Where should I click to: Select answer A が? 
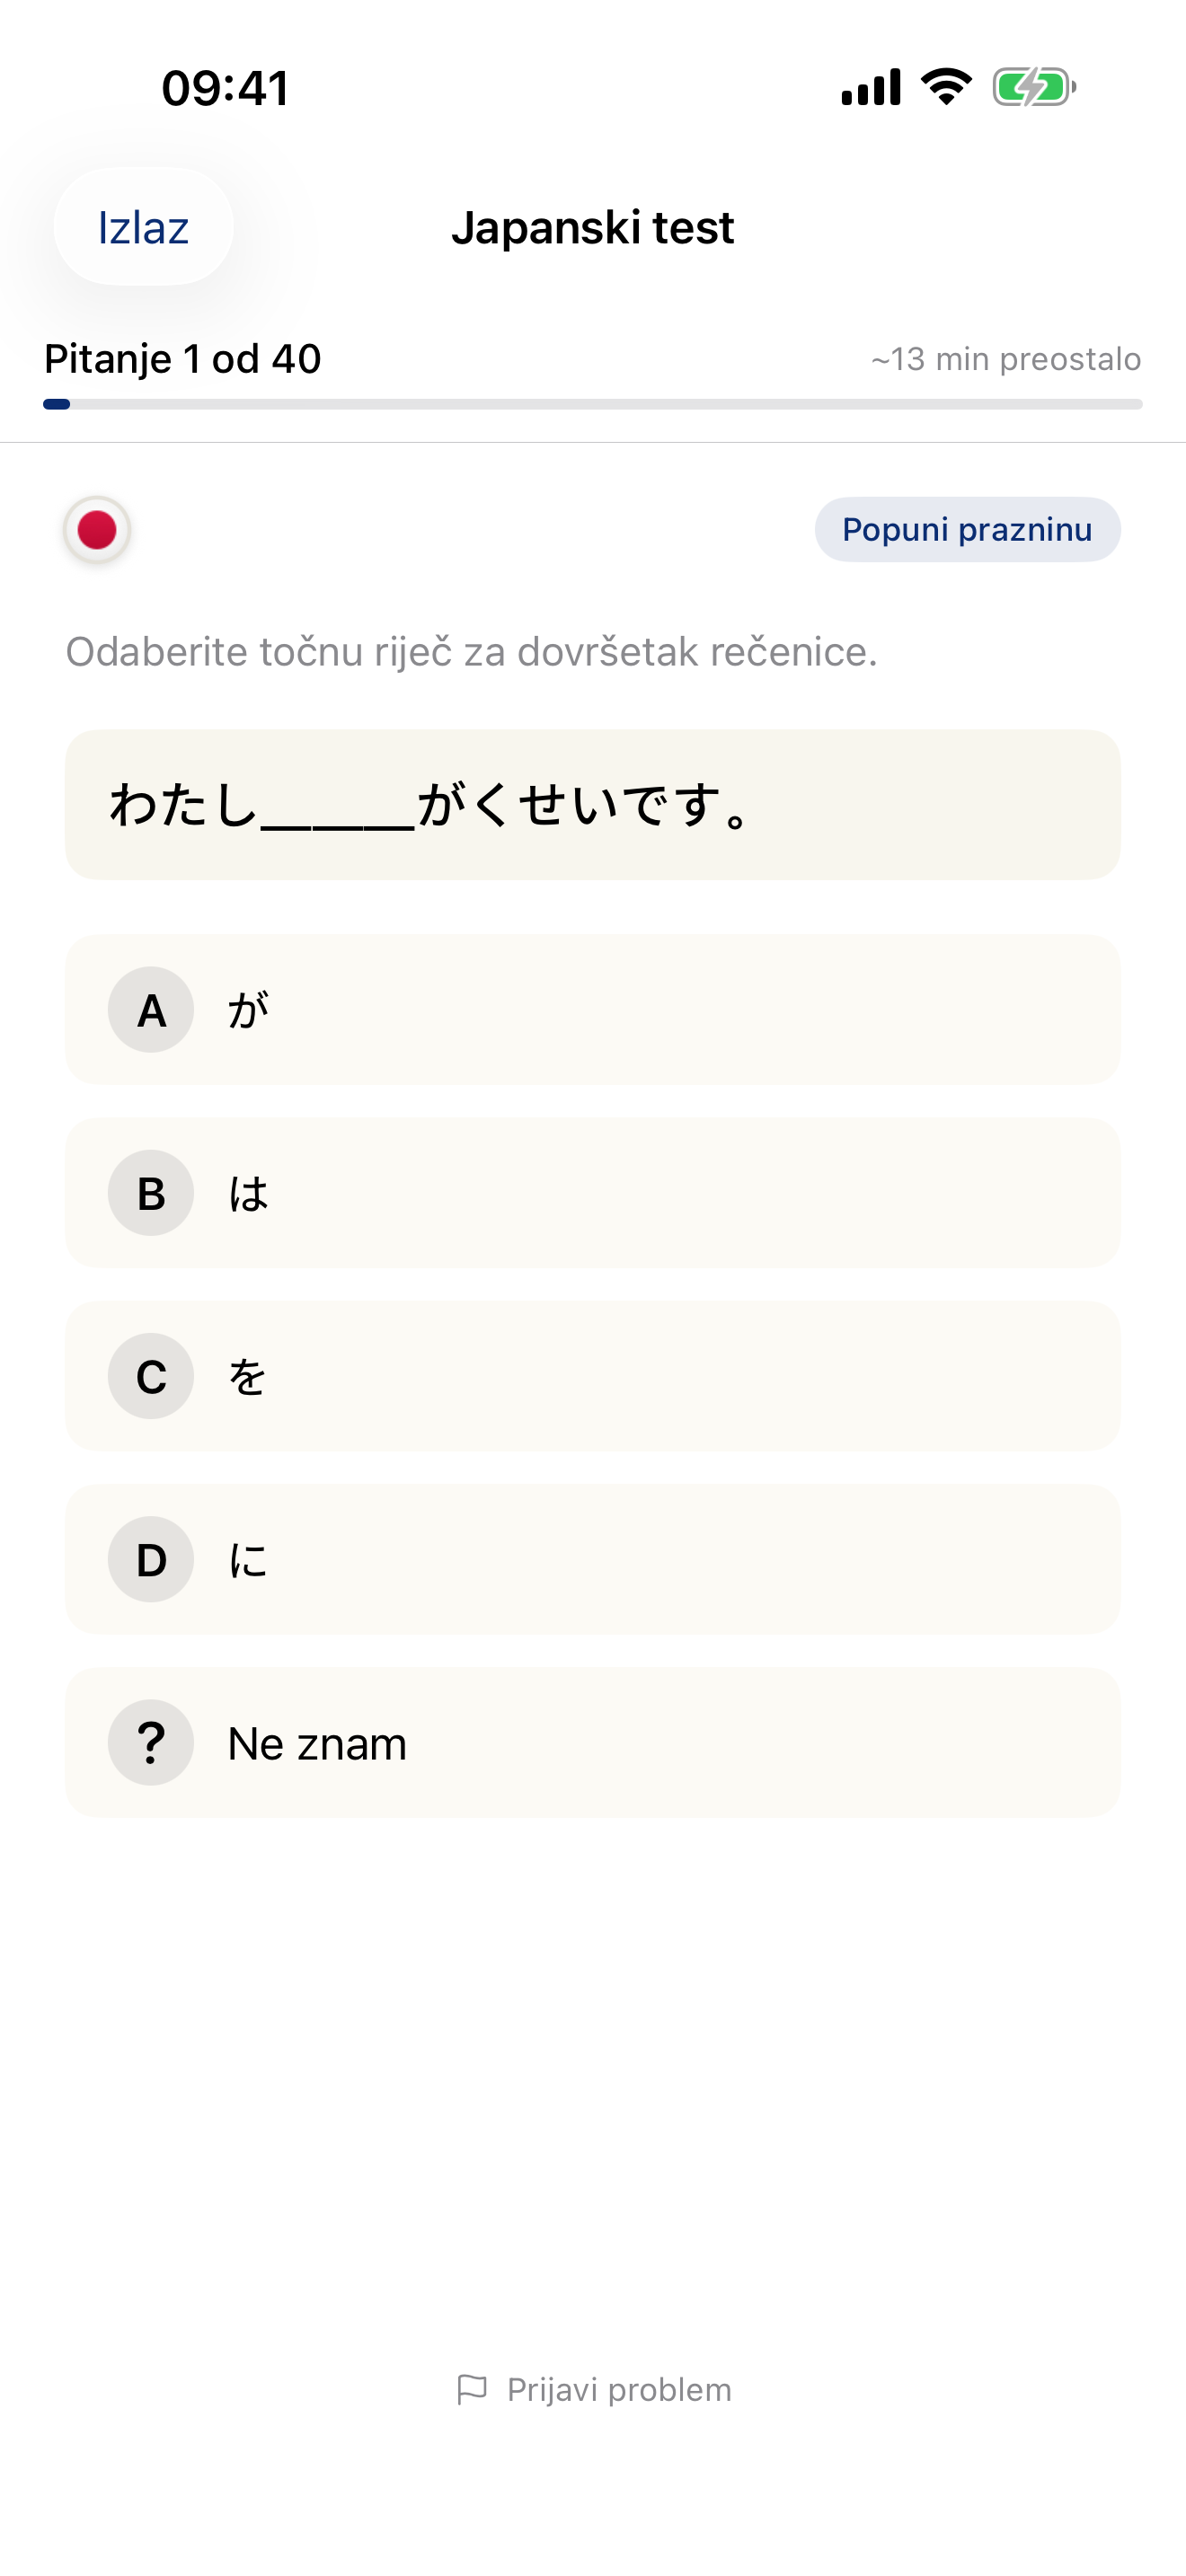pyautogui.click(x=592, y=1010)
